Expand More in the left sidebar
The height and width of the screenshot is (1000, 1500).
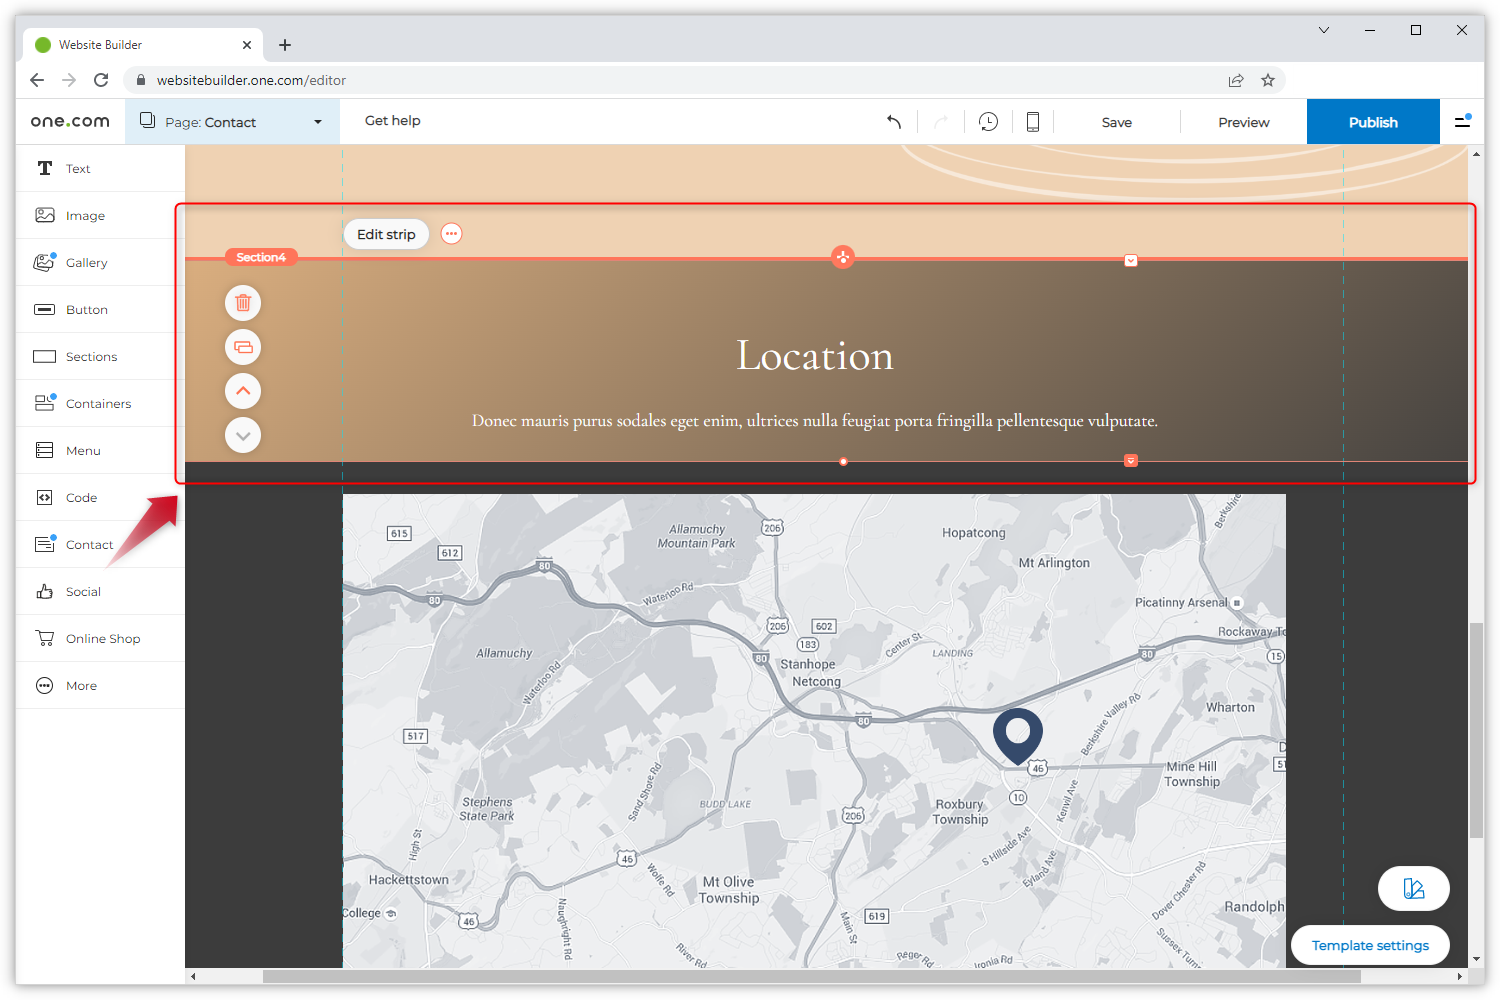tap(81, 686)
